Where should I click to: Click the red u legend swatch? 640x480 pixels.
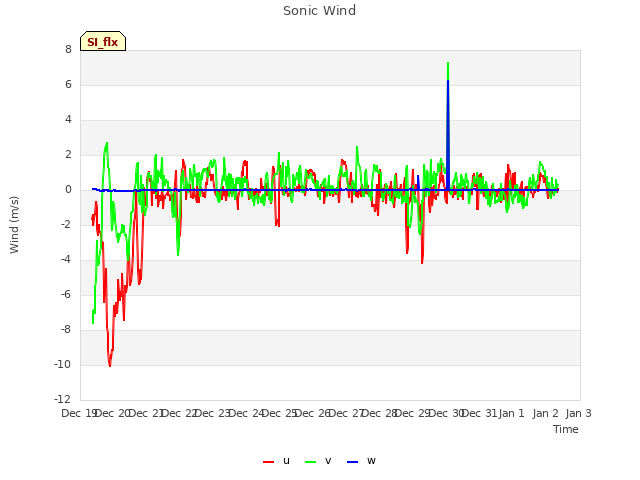[x=269, y=462]
